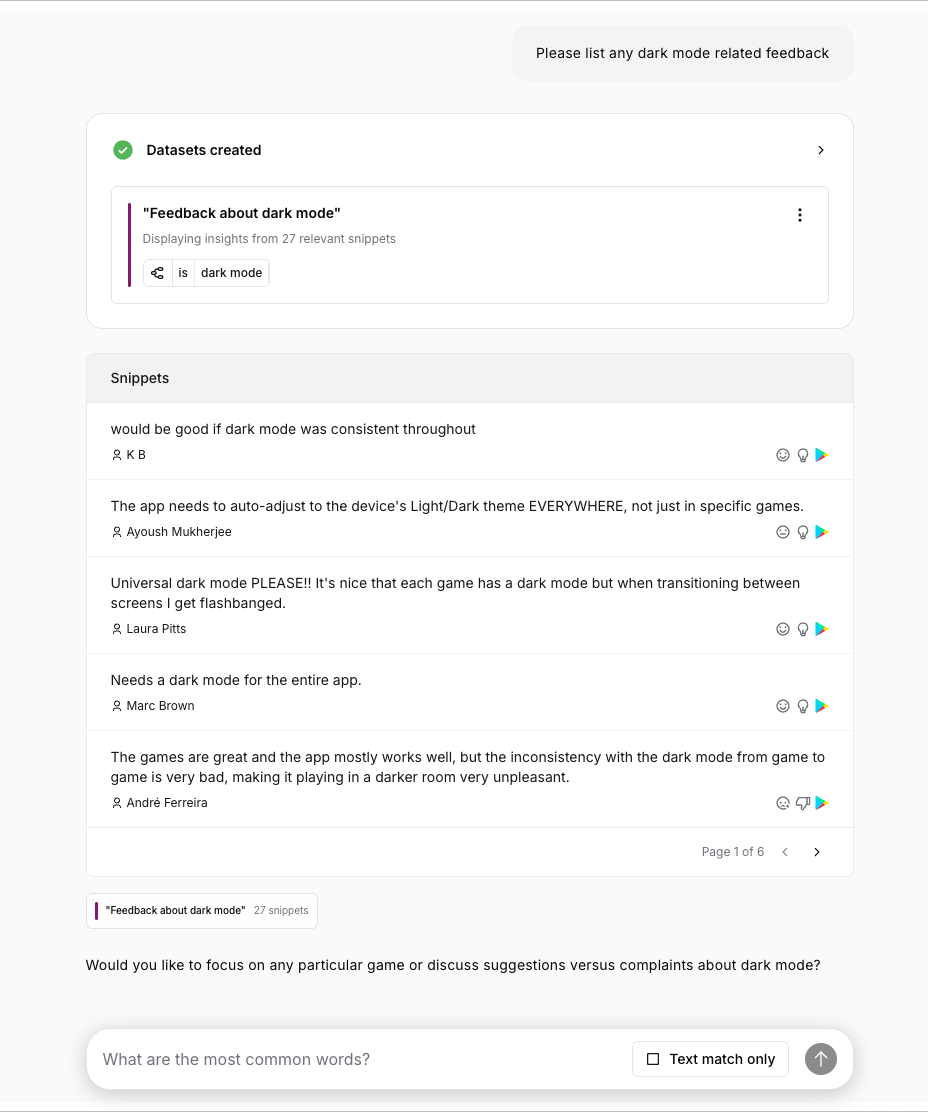Click the dark mode filter value chip

(231, 272)
